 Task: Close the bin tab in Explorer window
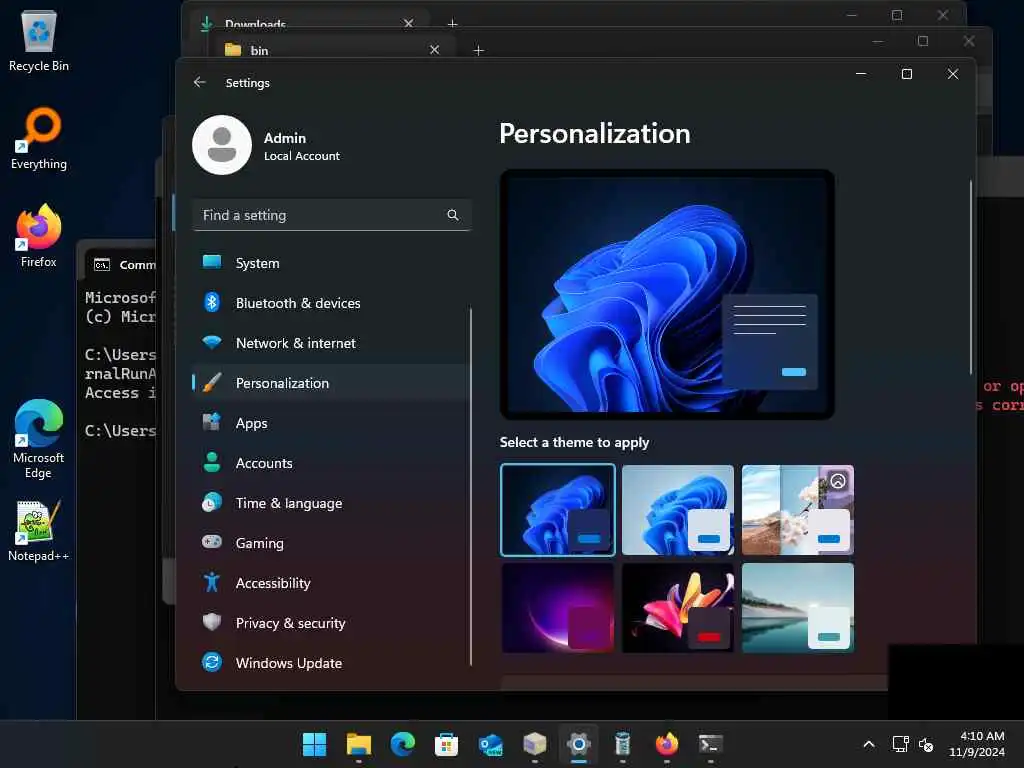click(x=434, y=50)
